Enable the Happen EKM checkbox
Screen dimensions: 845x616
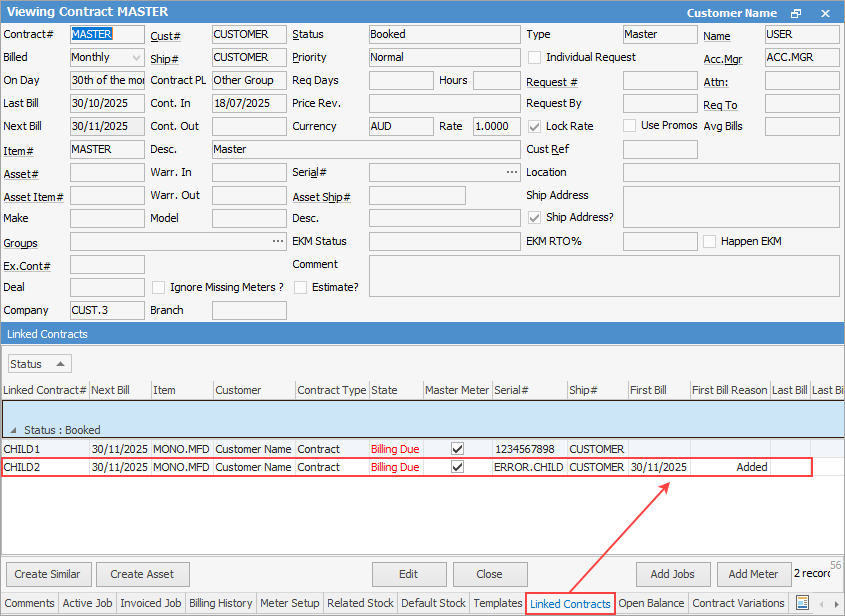710,242
